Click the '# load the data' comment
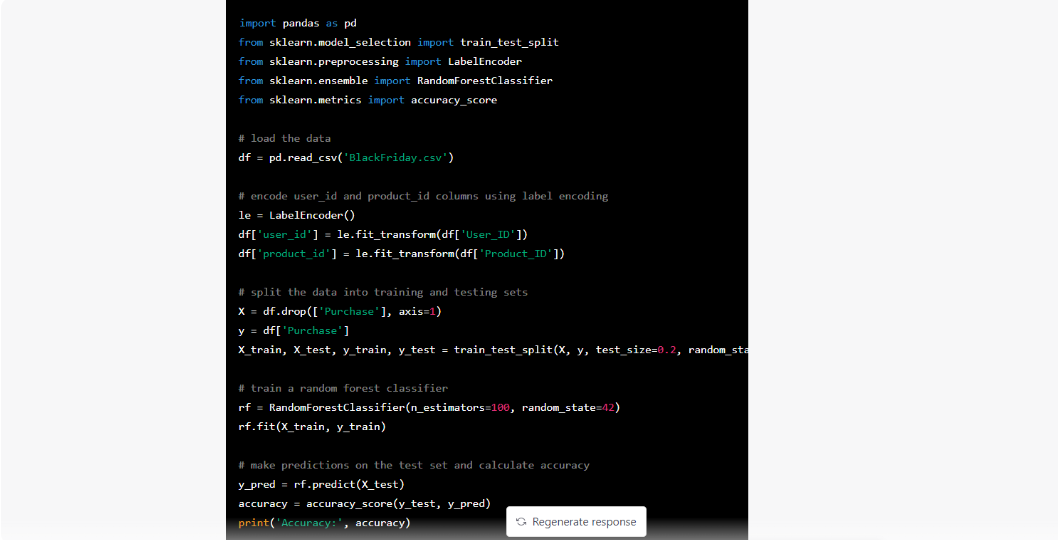Viewport: 1058px width, 540px height. 284,138
